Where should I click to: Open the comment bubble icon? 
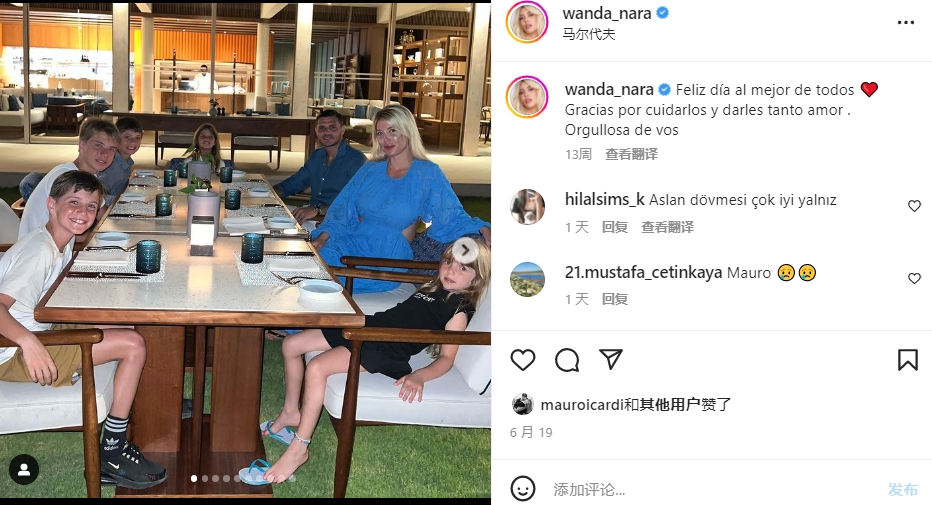click(567, 360)
